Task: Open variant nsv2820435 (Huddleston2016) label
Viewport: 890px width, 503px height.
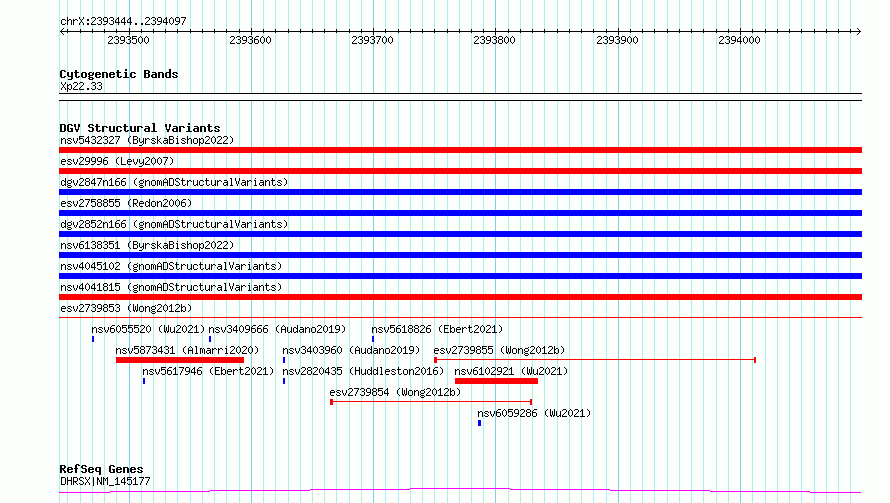Action: (x=363, y=371)
